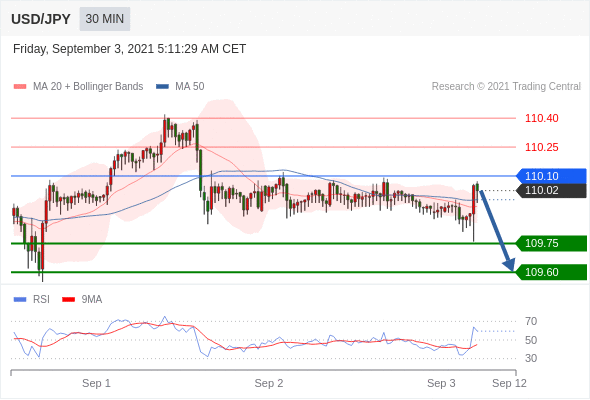Click the 110.10 blue pivot price tag
The width and height of the screenshot is (590, 400).
click(x=551, y=176)
